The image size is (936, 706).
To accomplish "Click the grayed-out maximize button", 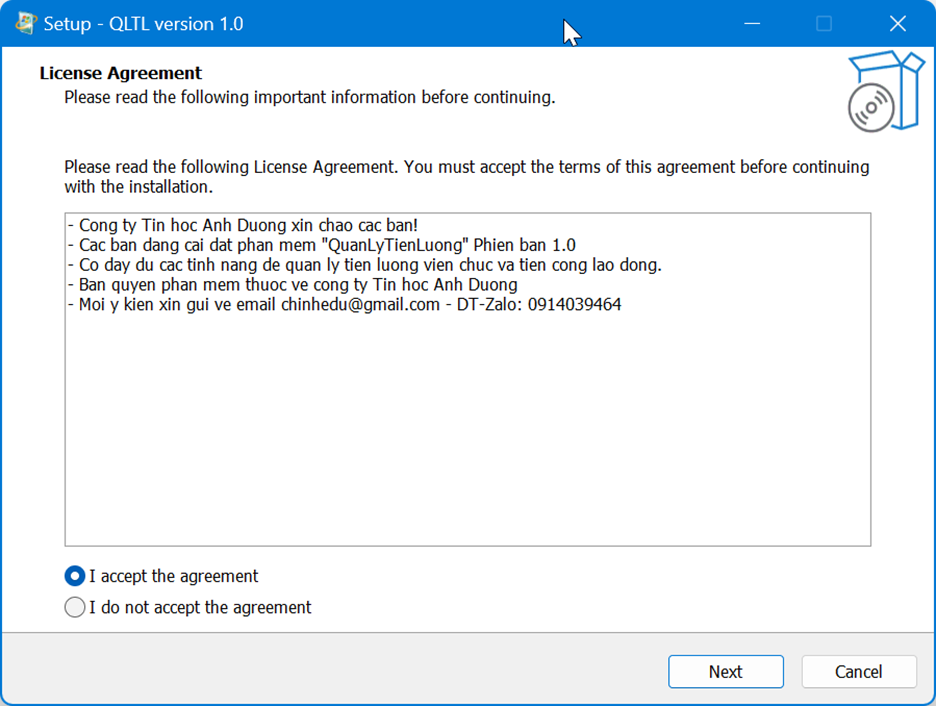I will (823, 23).
